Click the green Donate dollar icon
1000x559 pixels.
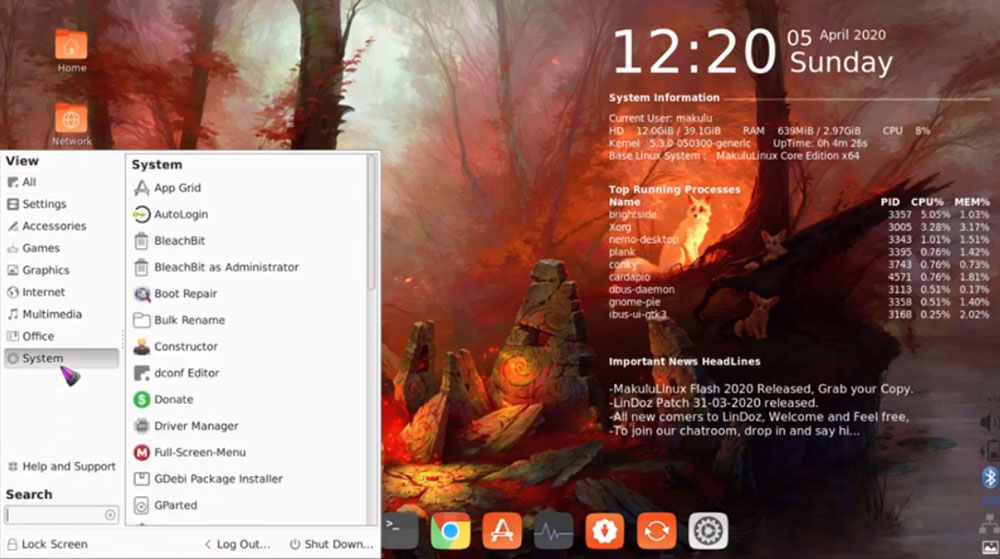[x=142, y=400]
